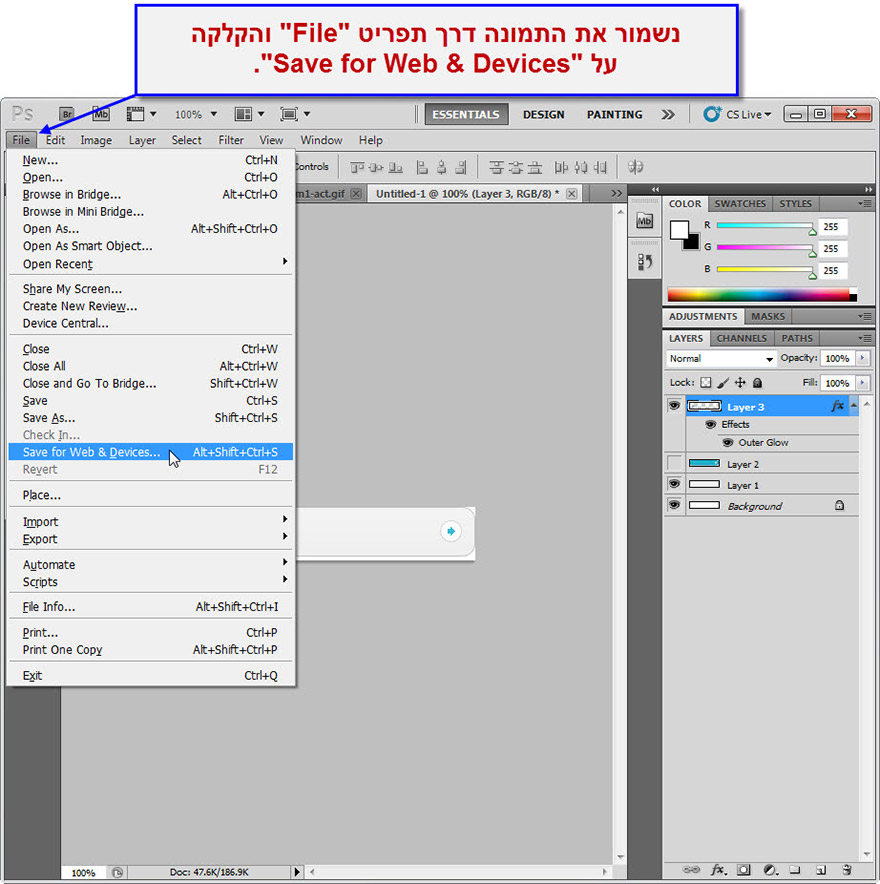
Task: Open the History panel icon in dock
Action: tap(644, 262)
